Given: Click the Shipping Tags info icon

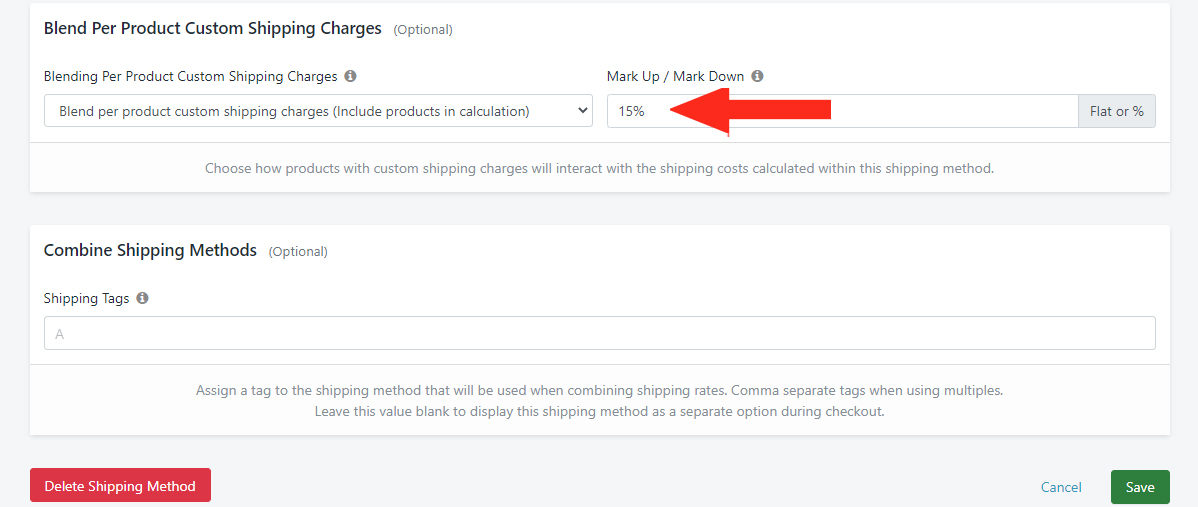Looking at the screenshot, I should [x=142, y=299].
